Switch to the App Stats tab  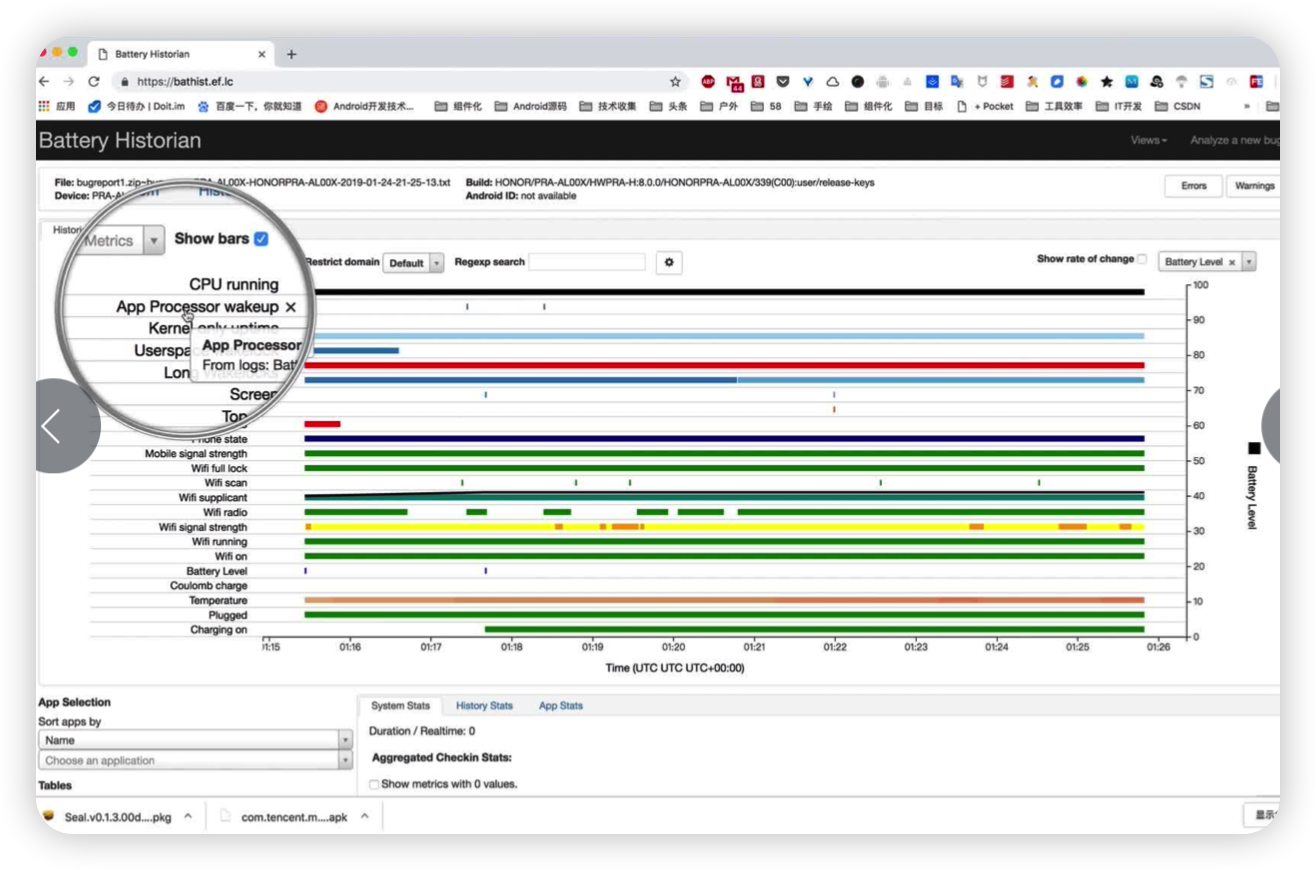pyautogui.click(x=560, y=706)
